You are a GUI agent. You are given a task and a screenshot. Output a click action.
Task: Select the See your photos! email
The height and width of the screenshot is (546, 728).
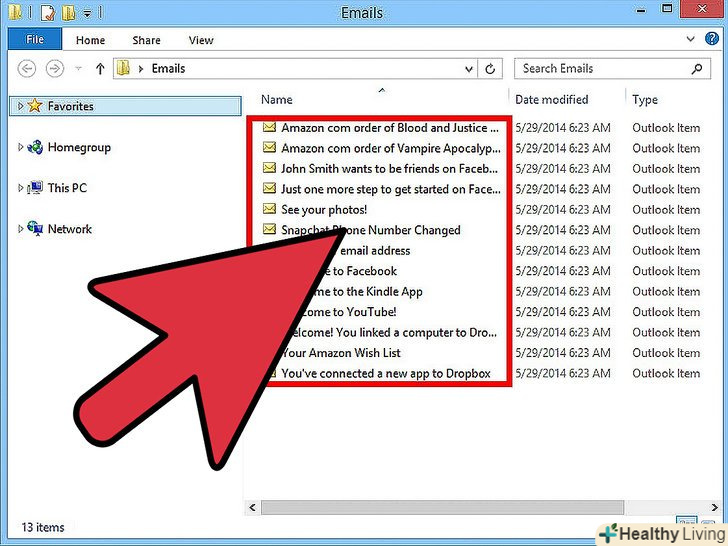(x=324, y=210)
